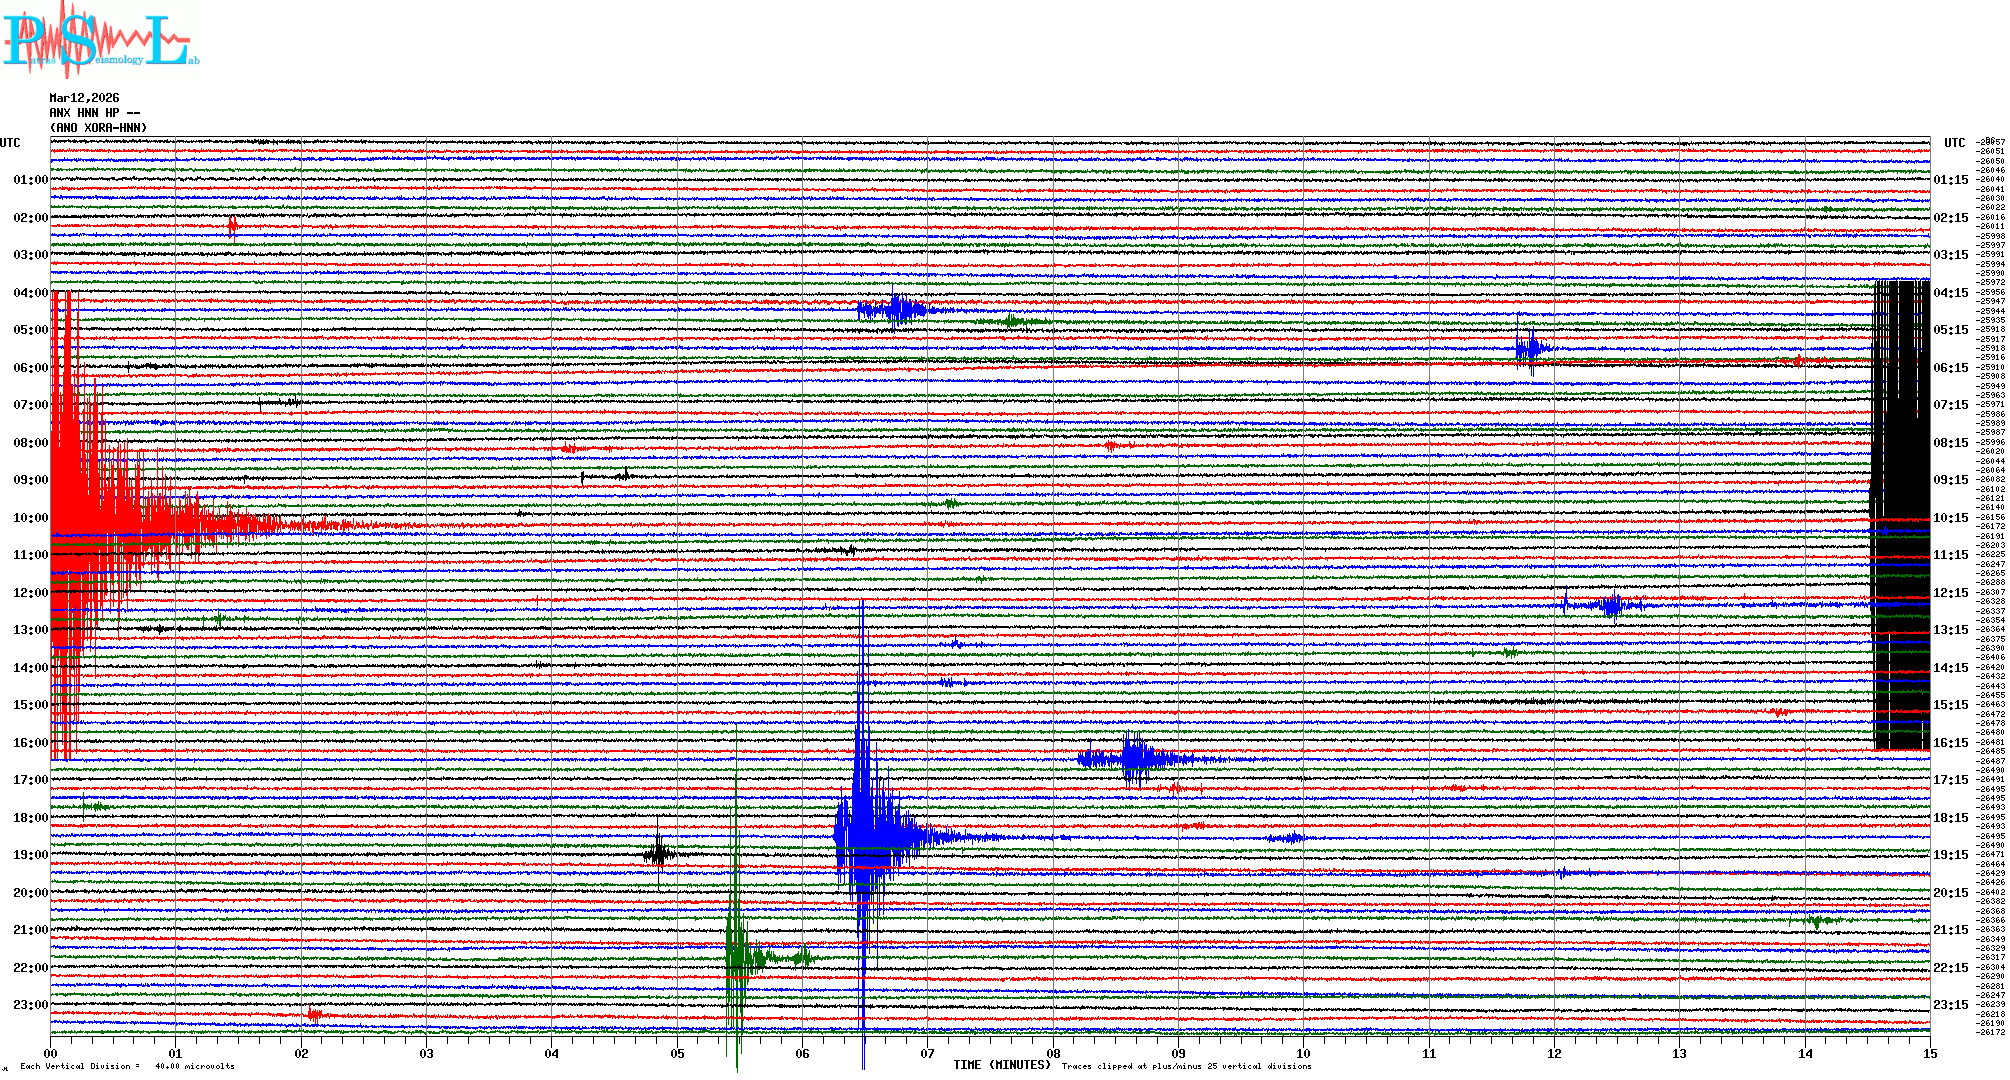The width and height of the screenshot is (2010, 1080).
Task: Click the PSL seismology lab logo
Action: coord(100,40)
